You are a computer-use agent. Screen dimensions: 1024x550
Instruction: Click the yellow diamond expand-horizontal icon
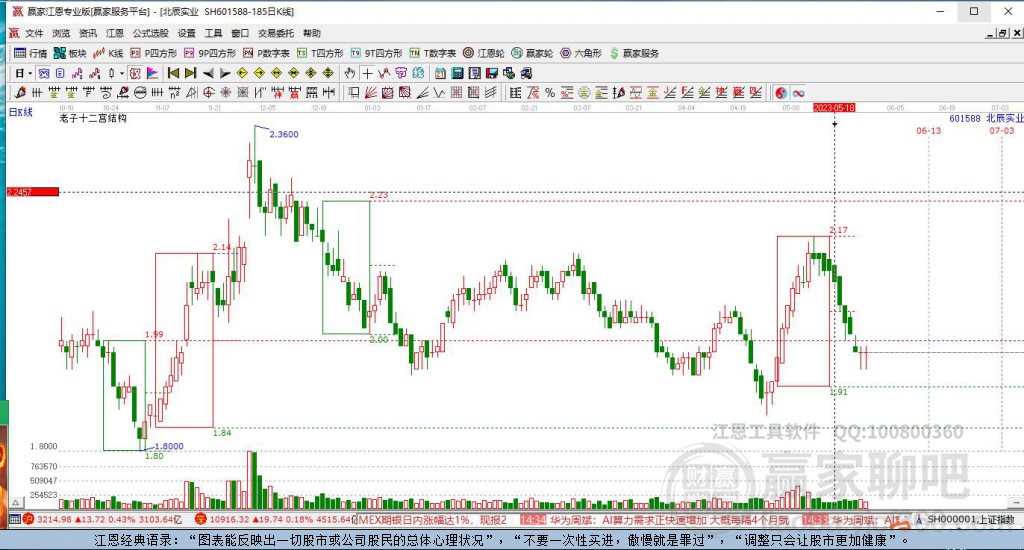tap(276, 73)
